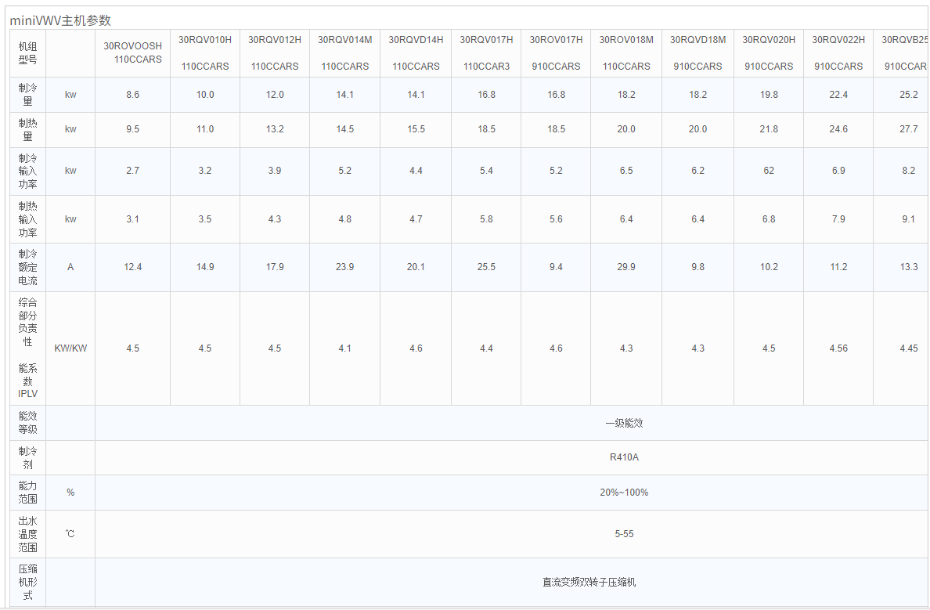930x610 pixels.
Task: Select the 制冷量 row label
Action: click(x=27, y=95)
